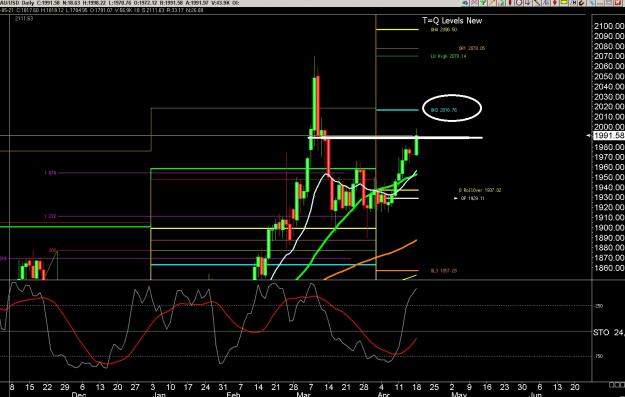625x397 pixels.
Task: Click the date tick labeled 24
Action: click(x=205, y=387)
